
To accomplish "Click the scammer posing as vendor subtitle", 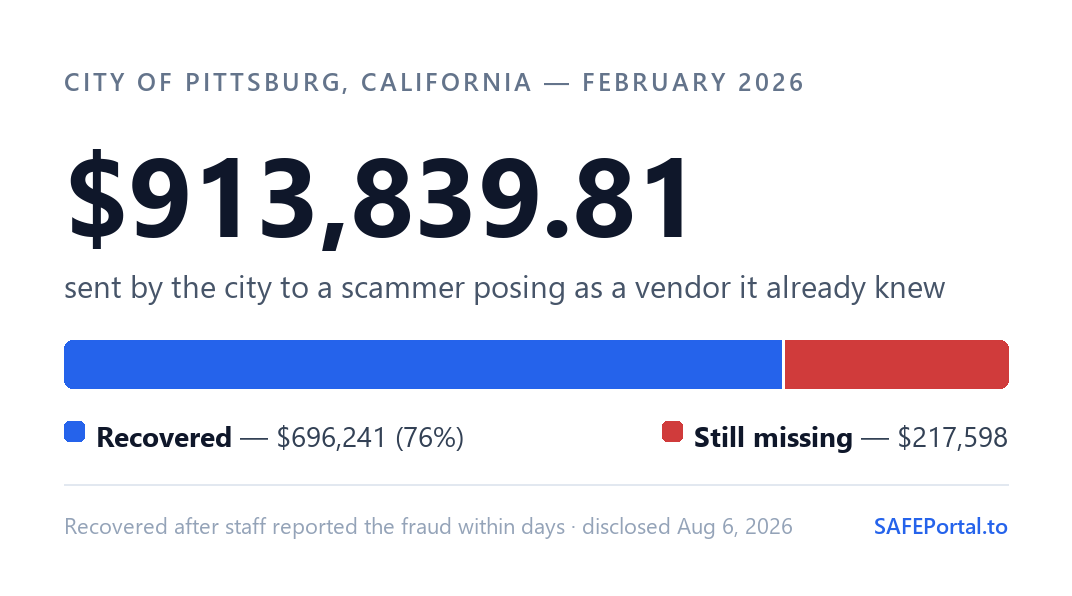I will [505, 288].
